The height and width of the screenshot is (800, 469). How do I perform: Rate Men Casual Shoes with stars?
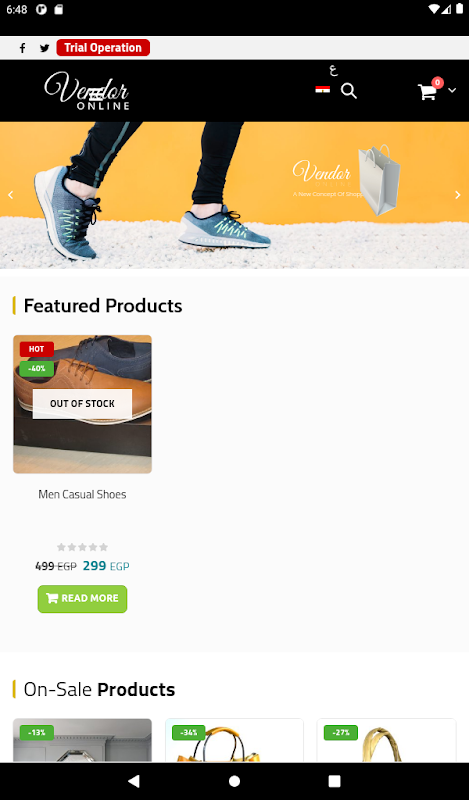tap(82, 547)
